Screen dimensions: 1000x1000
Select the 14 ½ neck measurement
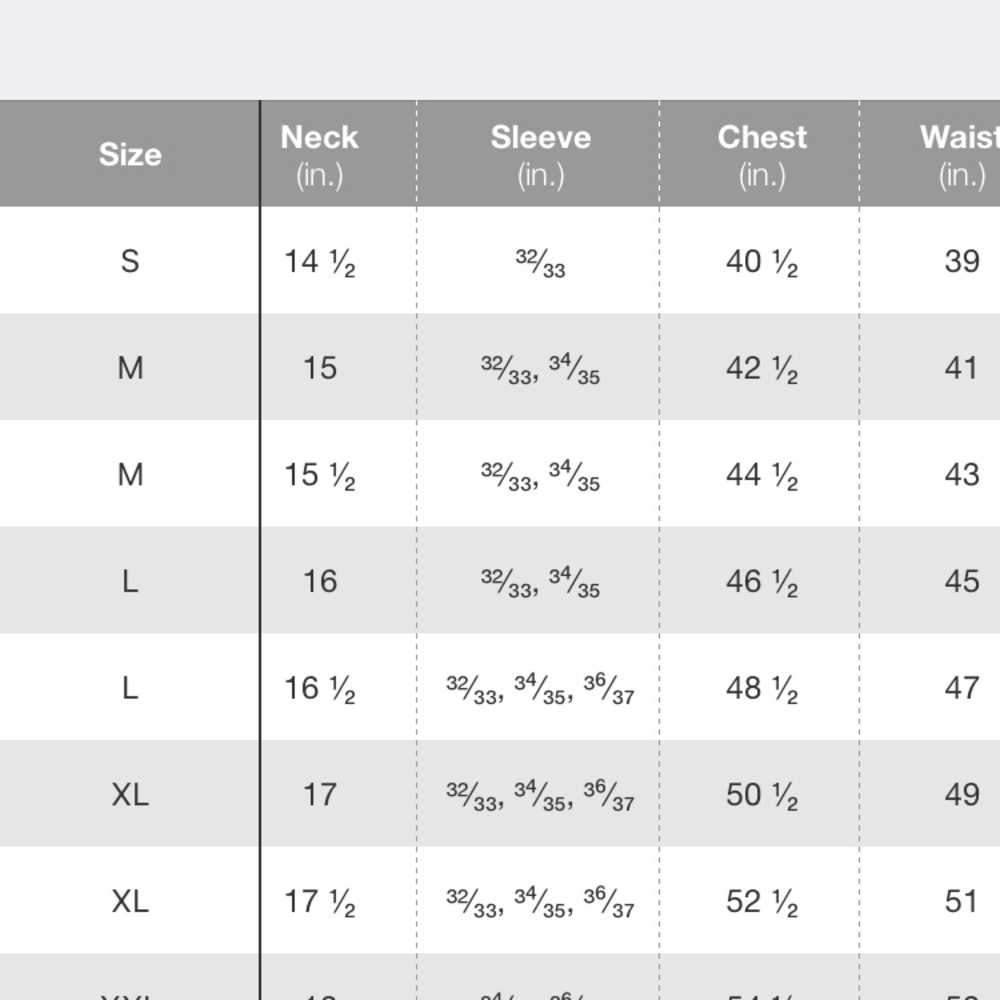click(319, 261)
